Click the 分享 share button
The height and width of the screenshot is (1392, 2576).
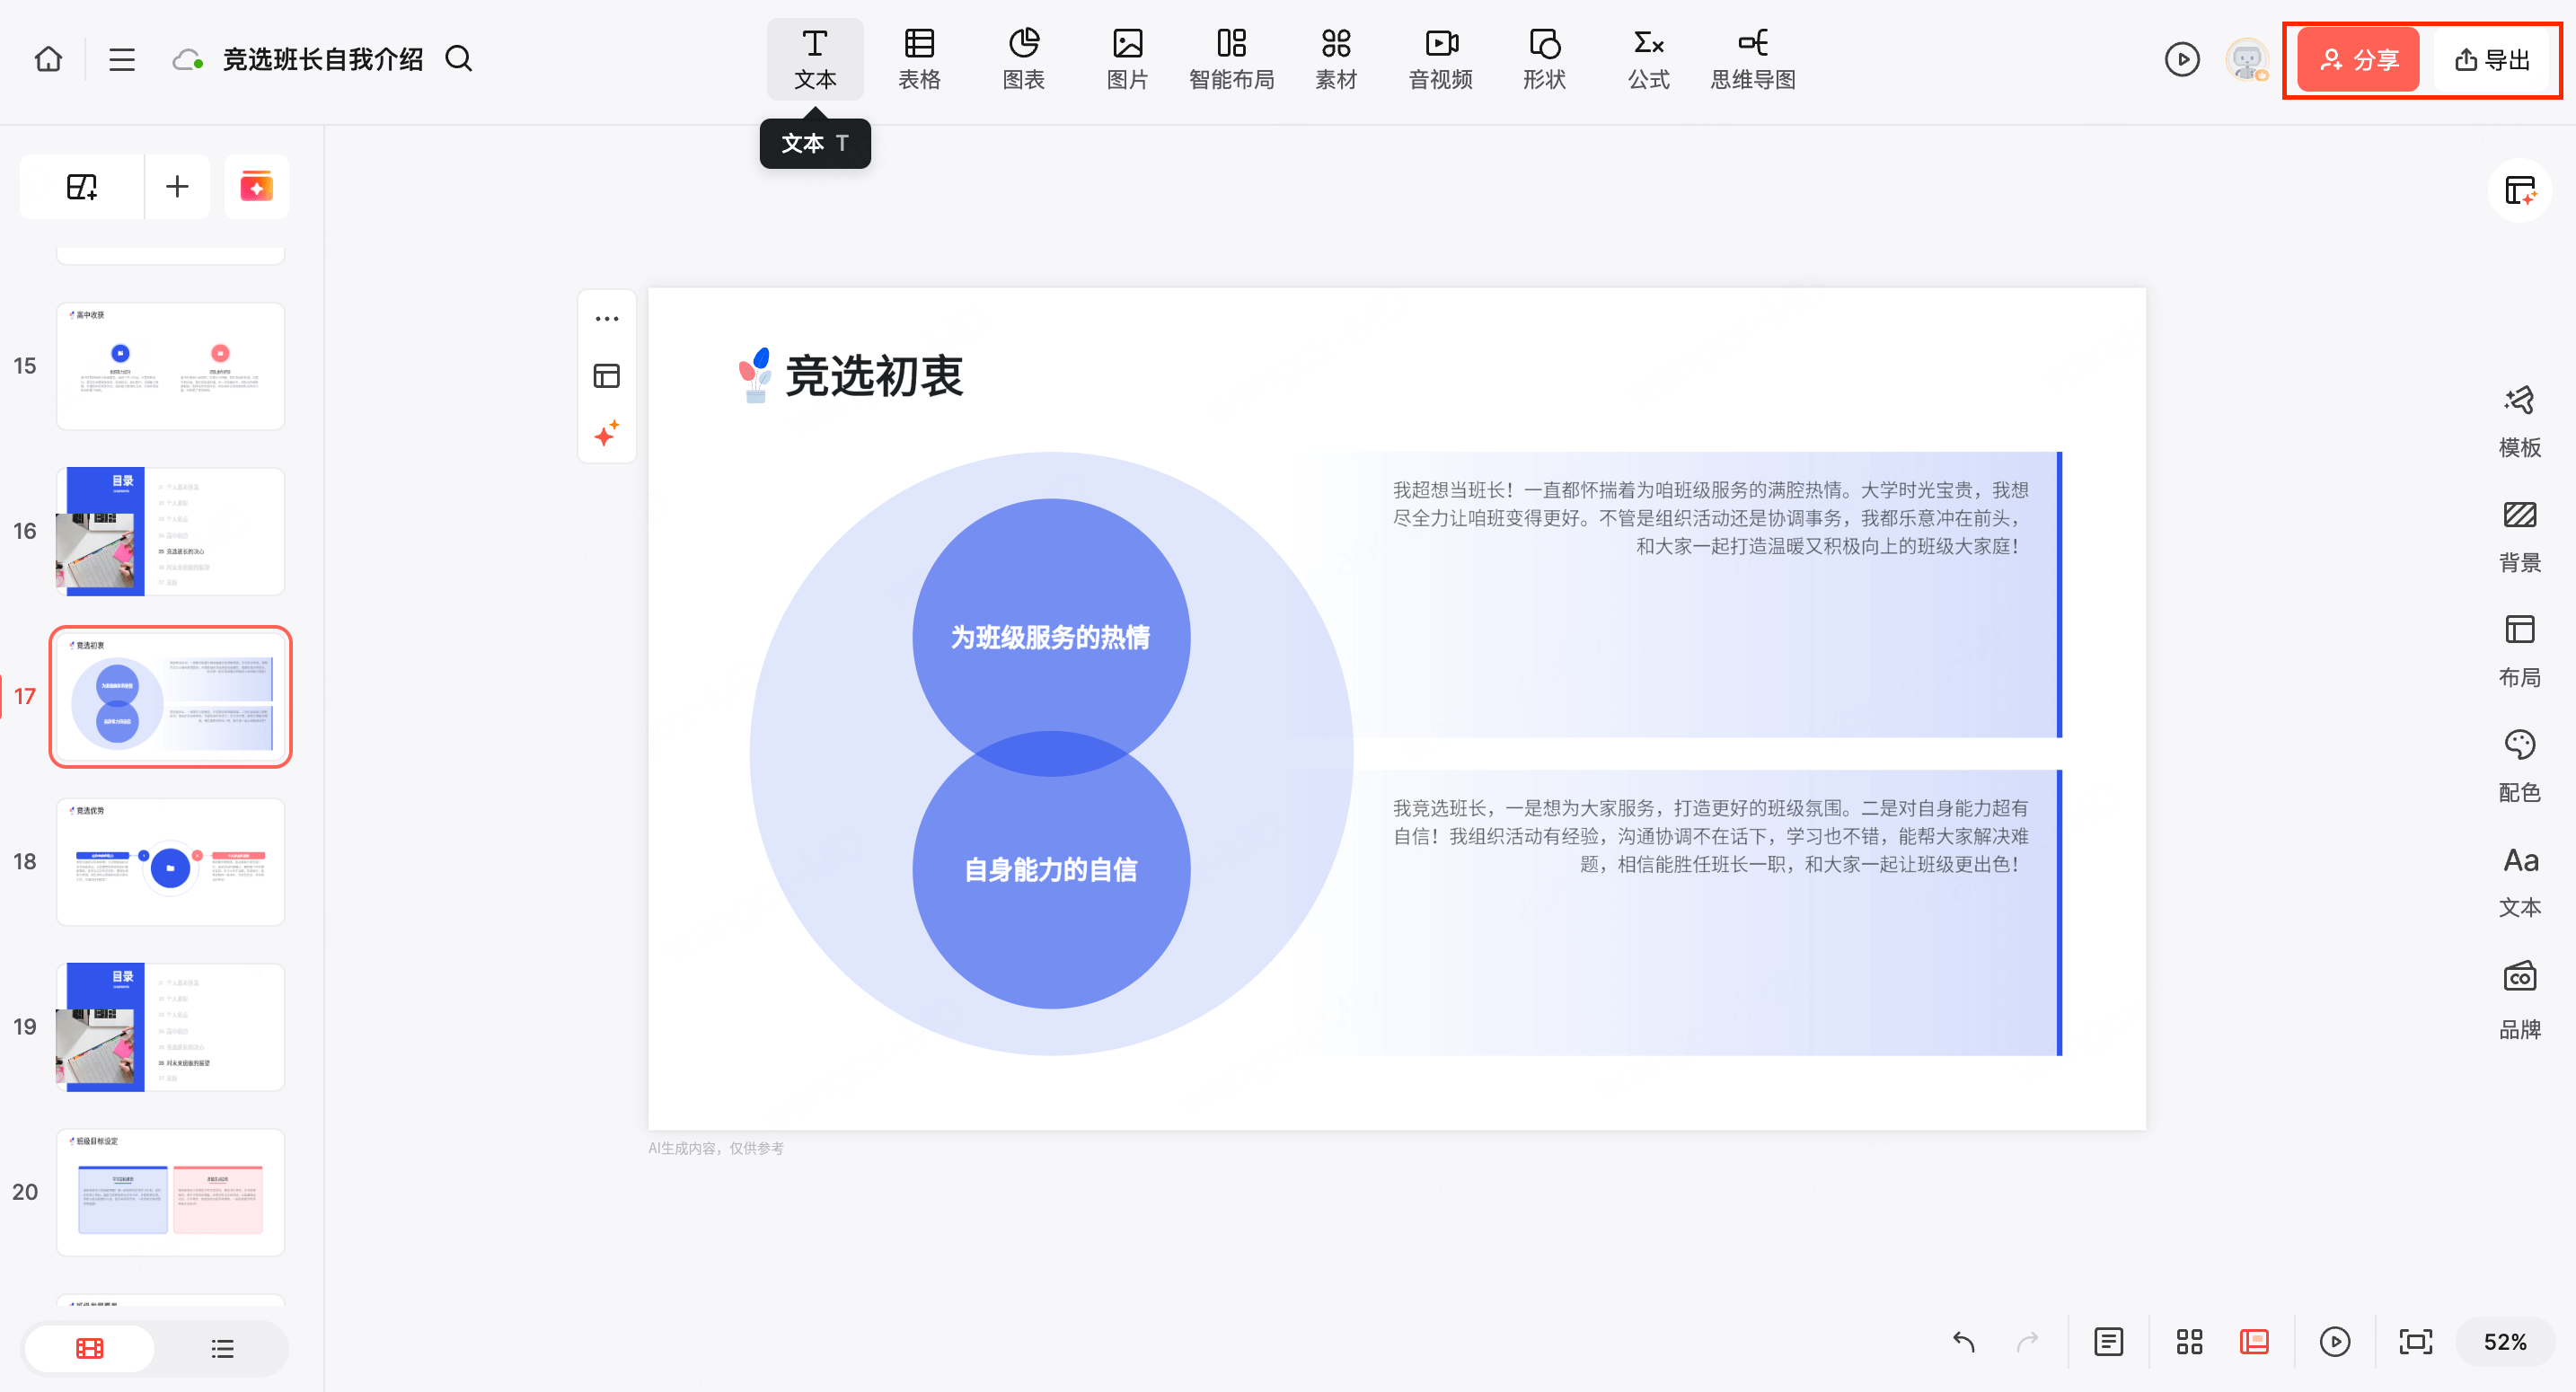pos(2356,59)
